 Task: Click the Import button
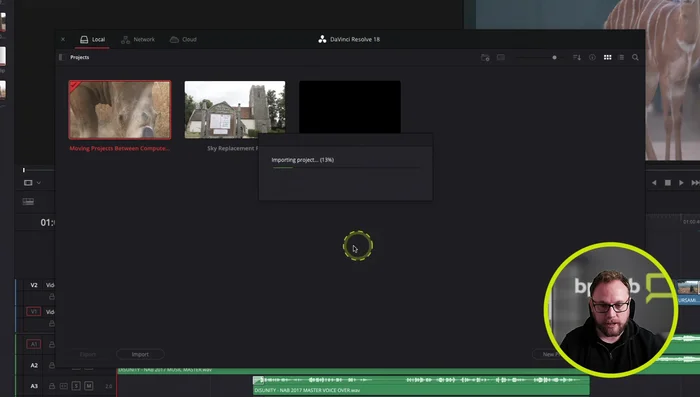pyautogui.click(x=140, y=354)
